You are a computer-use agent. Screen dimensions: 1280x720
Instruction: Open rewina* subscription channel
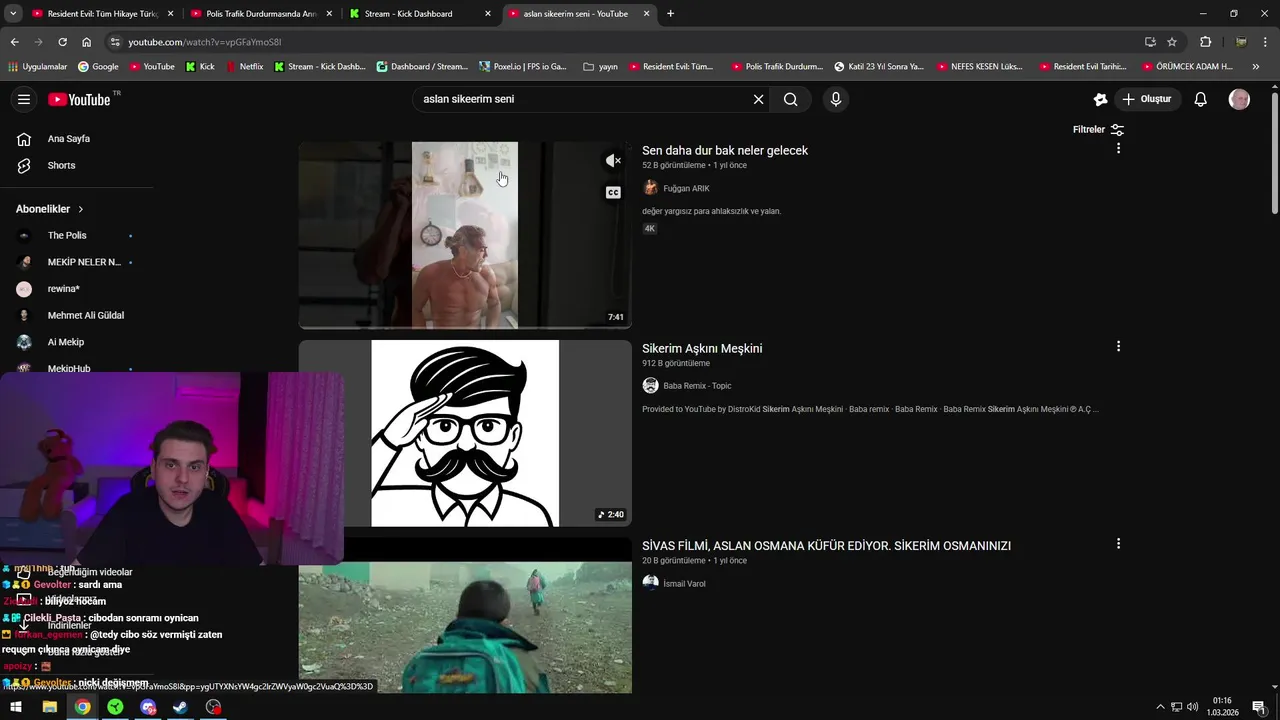coord(63,289)
